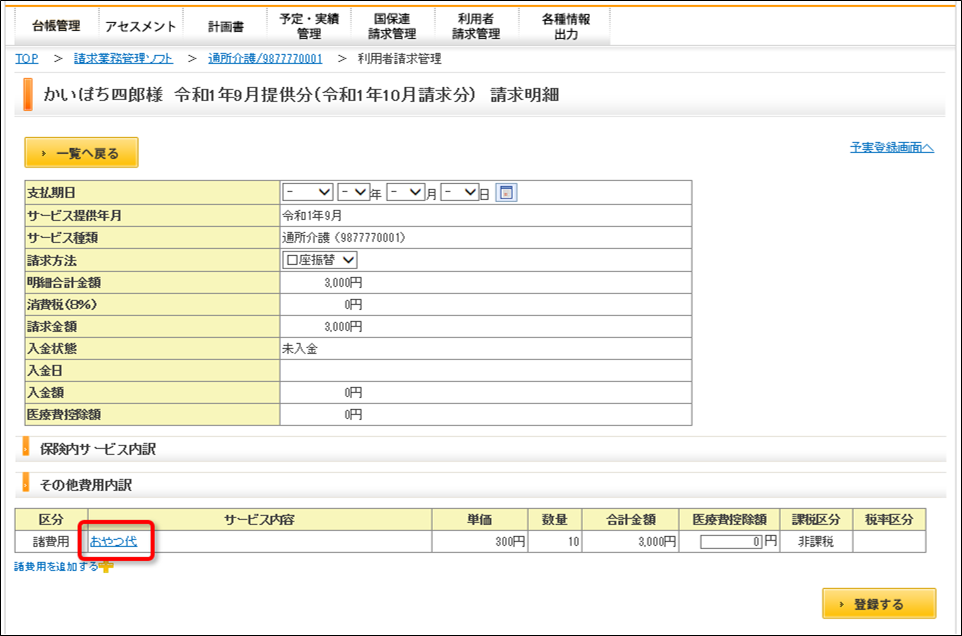Click the 医療費控除額 row 0円 value
962x636 pixels.
point(353,415)
